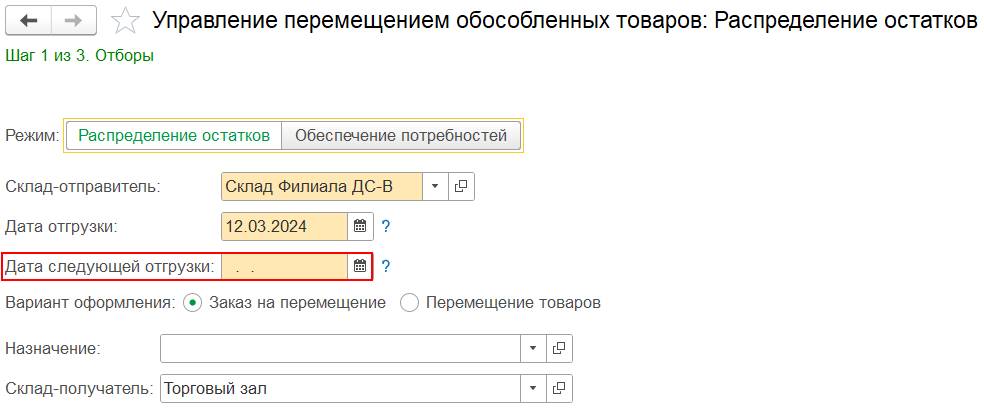
Task: Open calendar for Дата отгрузки
Action: (360, 226)
